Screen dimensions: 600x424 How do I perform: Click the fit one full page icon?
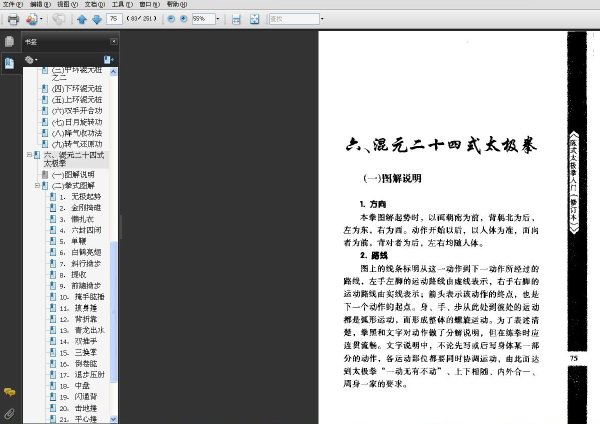coord(254,19)
